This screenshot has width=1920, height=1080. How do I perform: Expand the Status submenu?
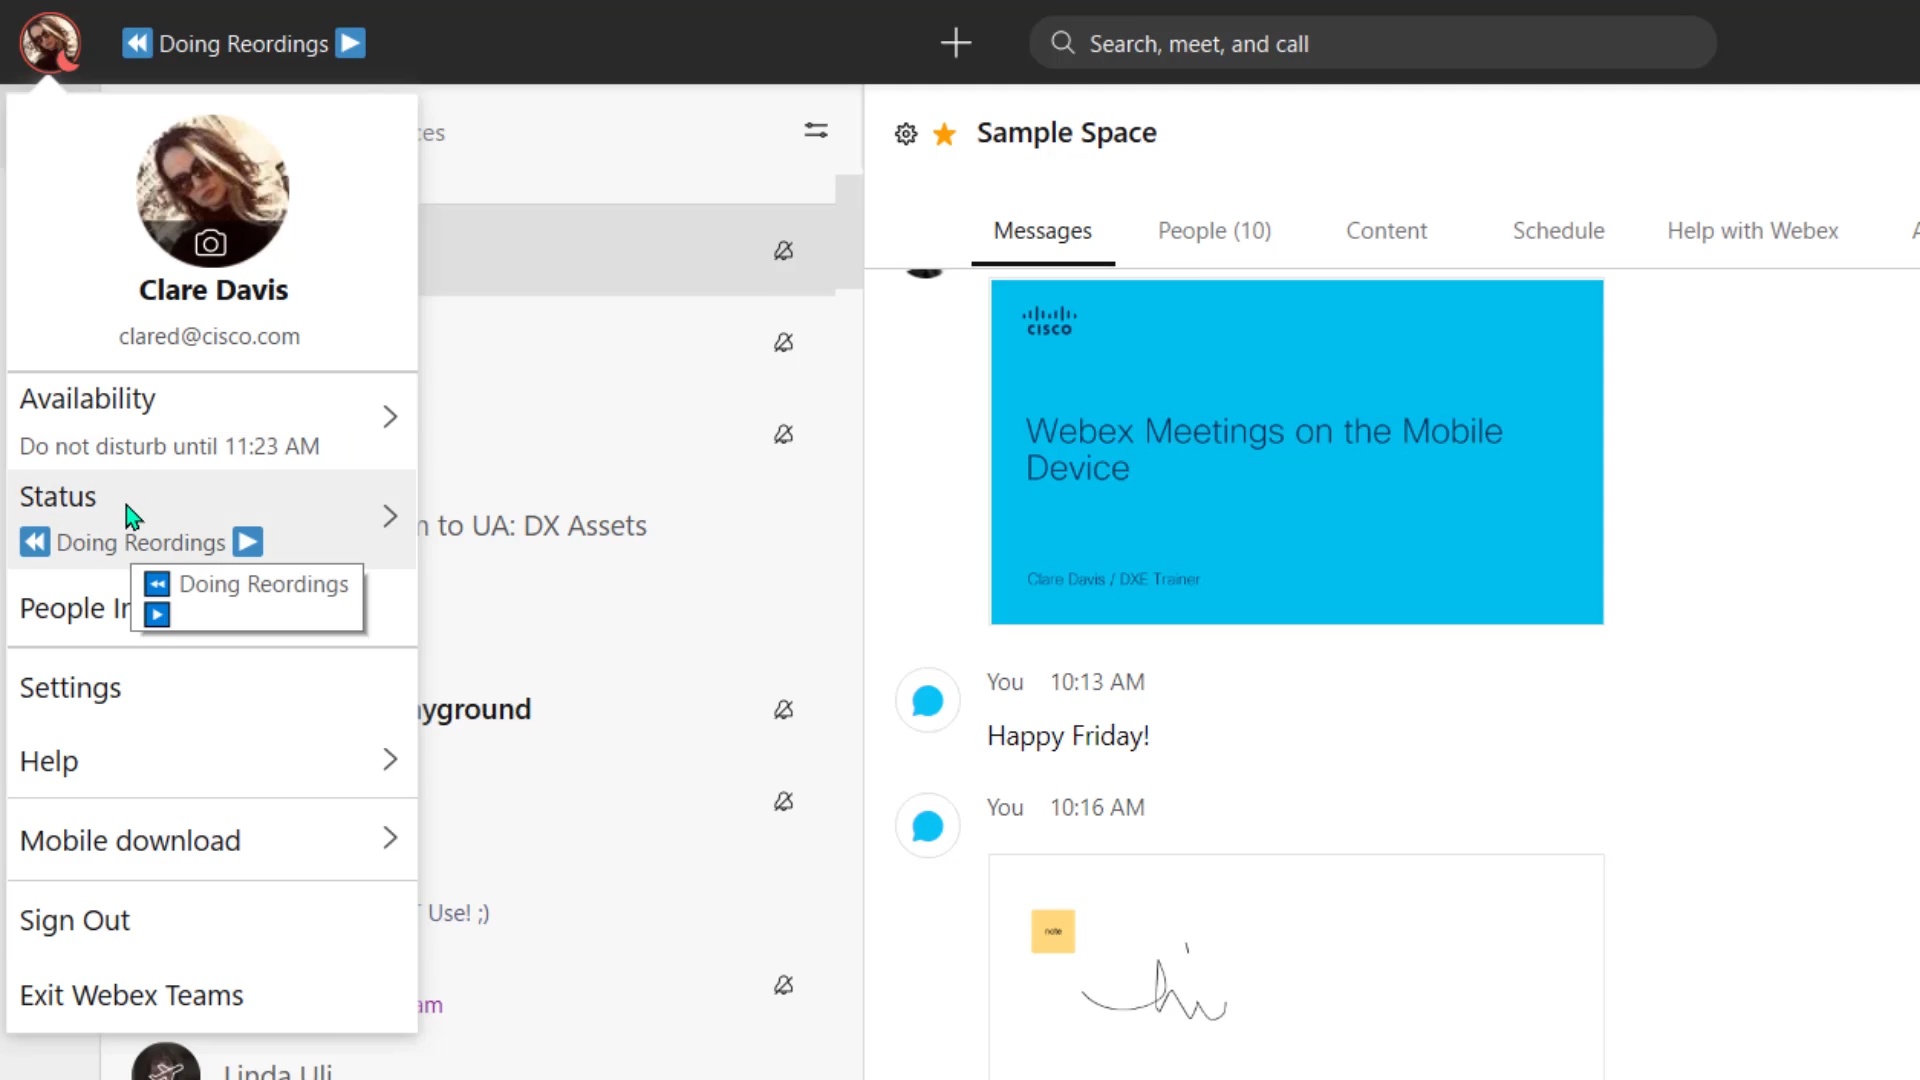tap(389, 516)
